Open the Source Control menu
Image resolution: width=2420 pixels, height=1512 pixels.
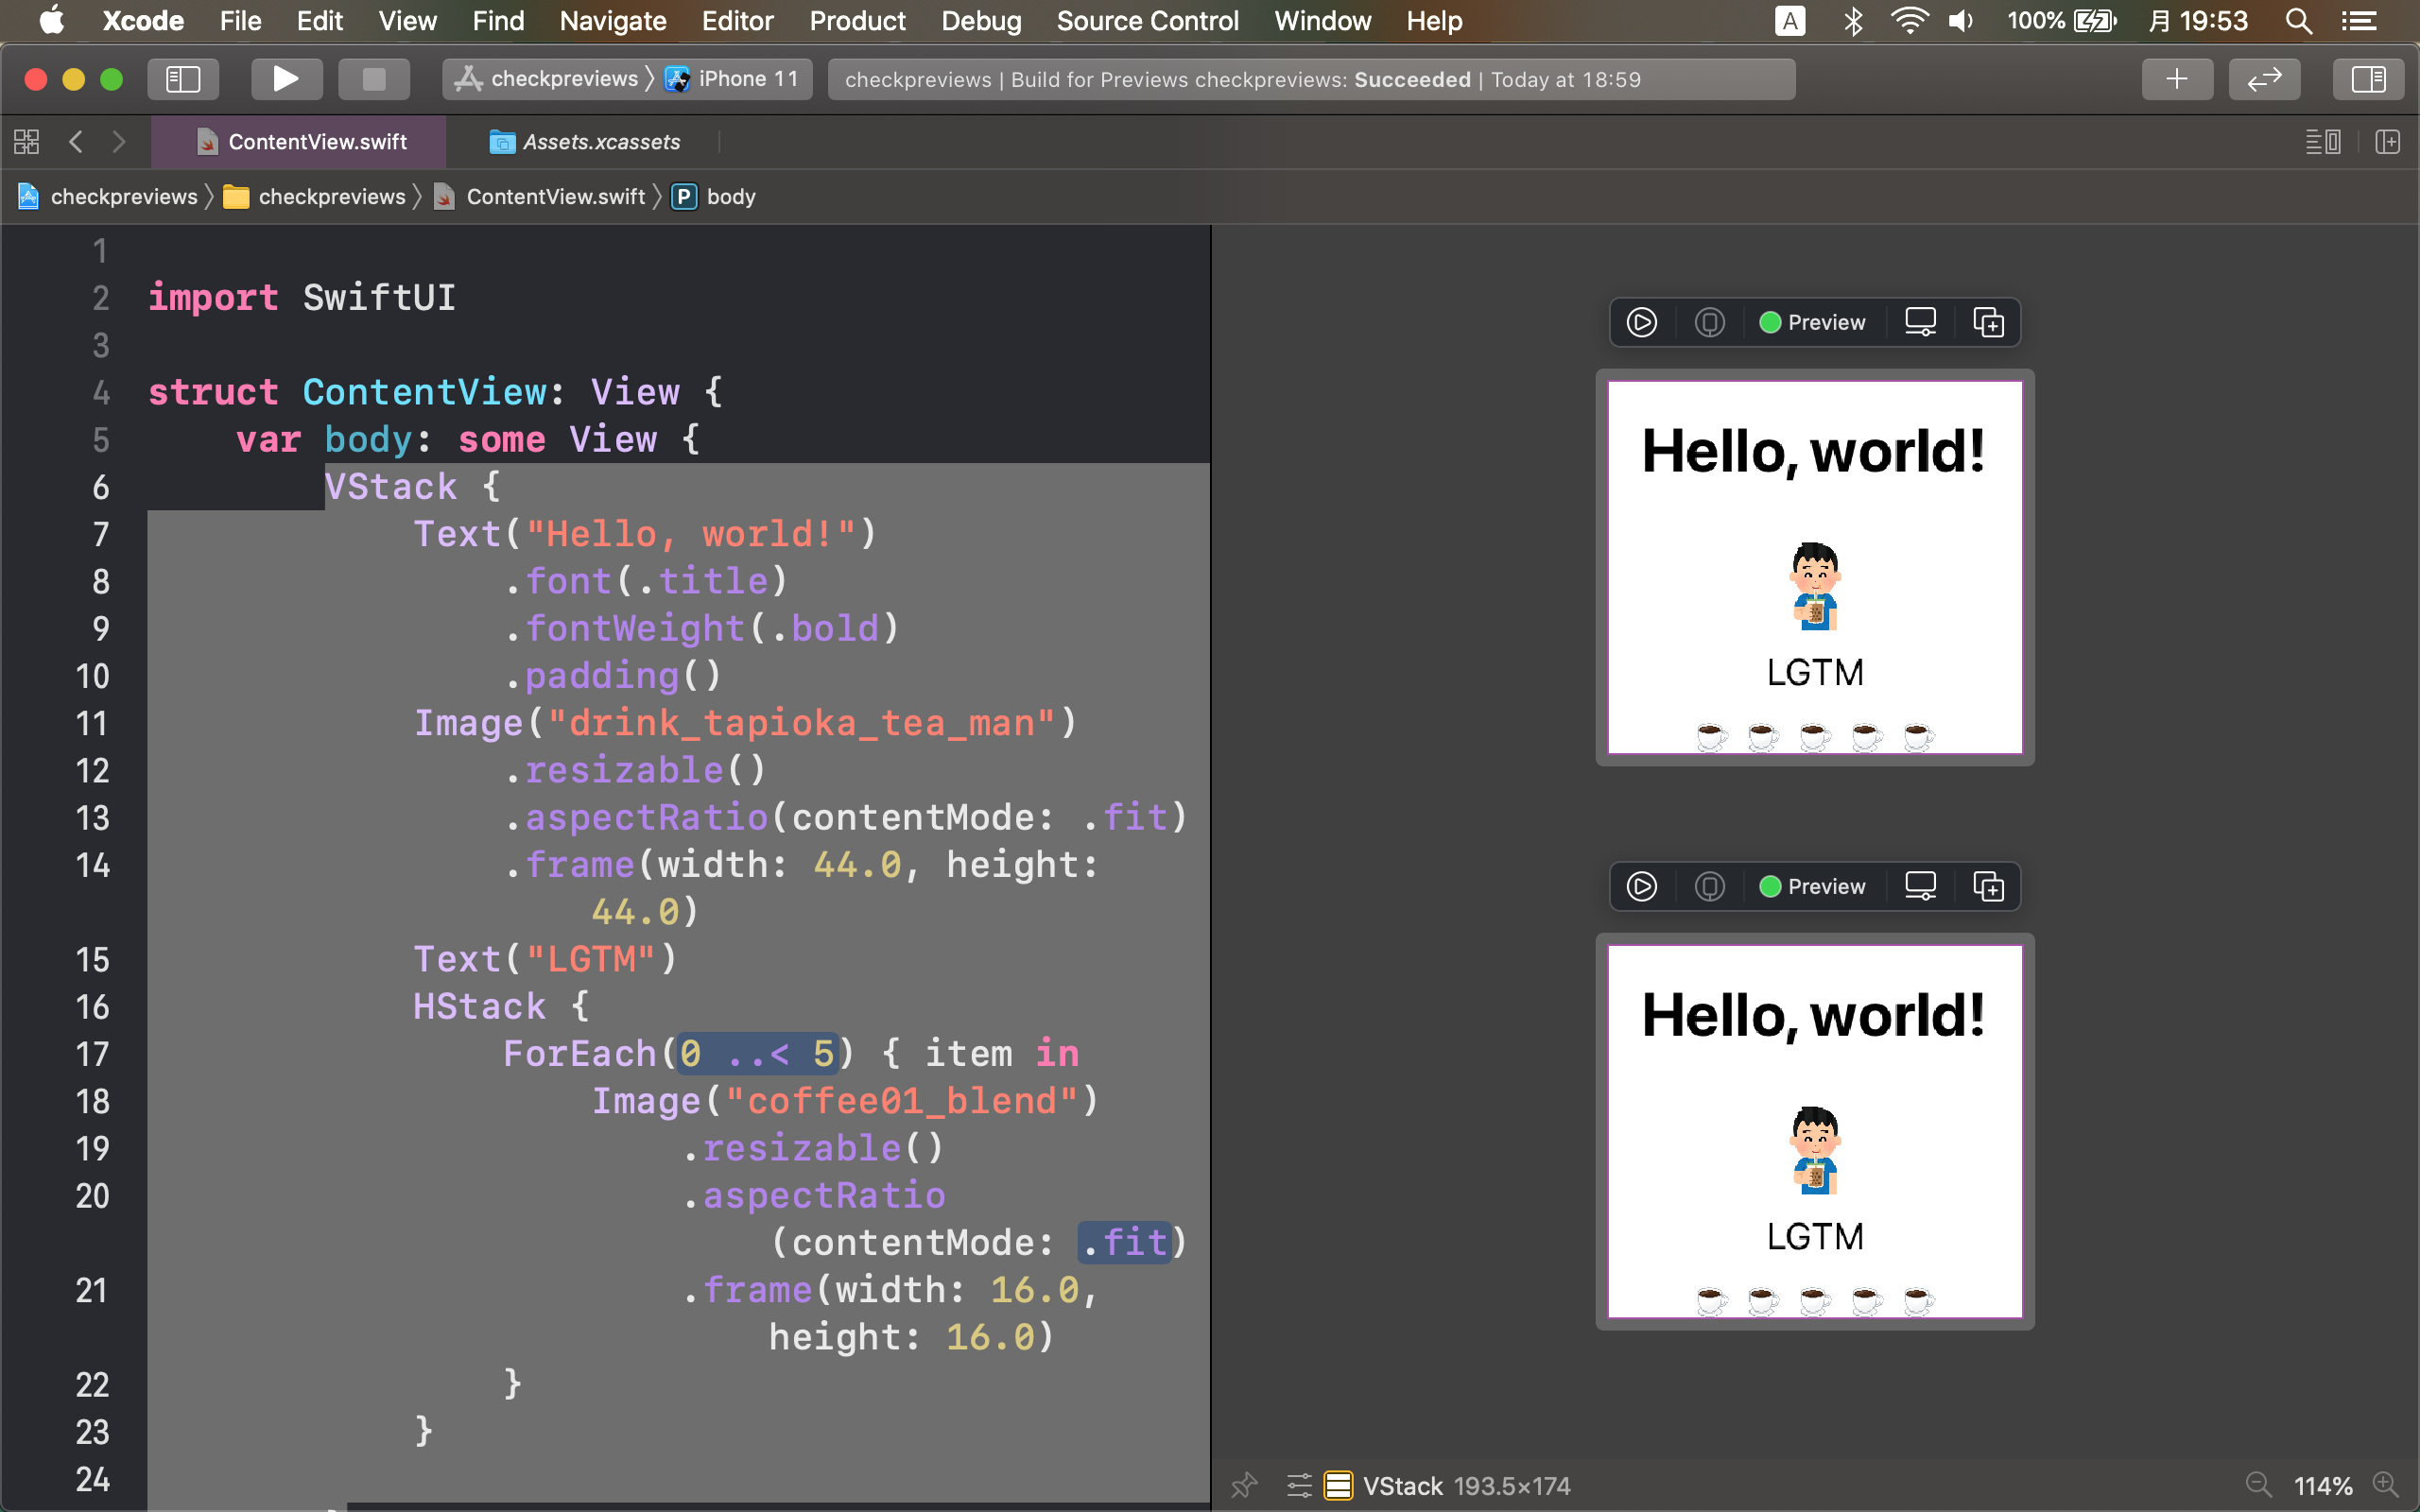click(1147, 21)
